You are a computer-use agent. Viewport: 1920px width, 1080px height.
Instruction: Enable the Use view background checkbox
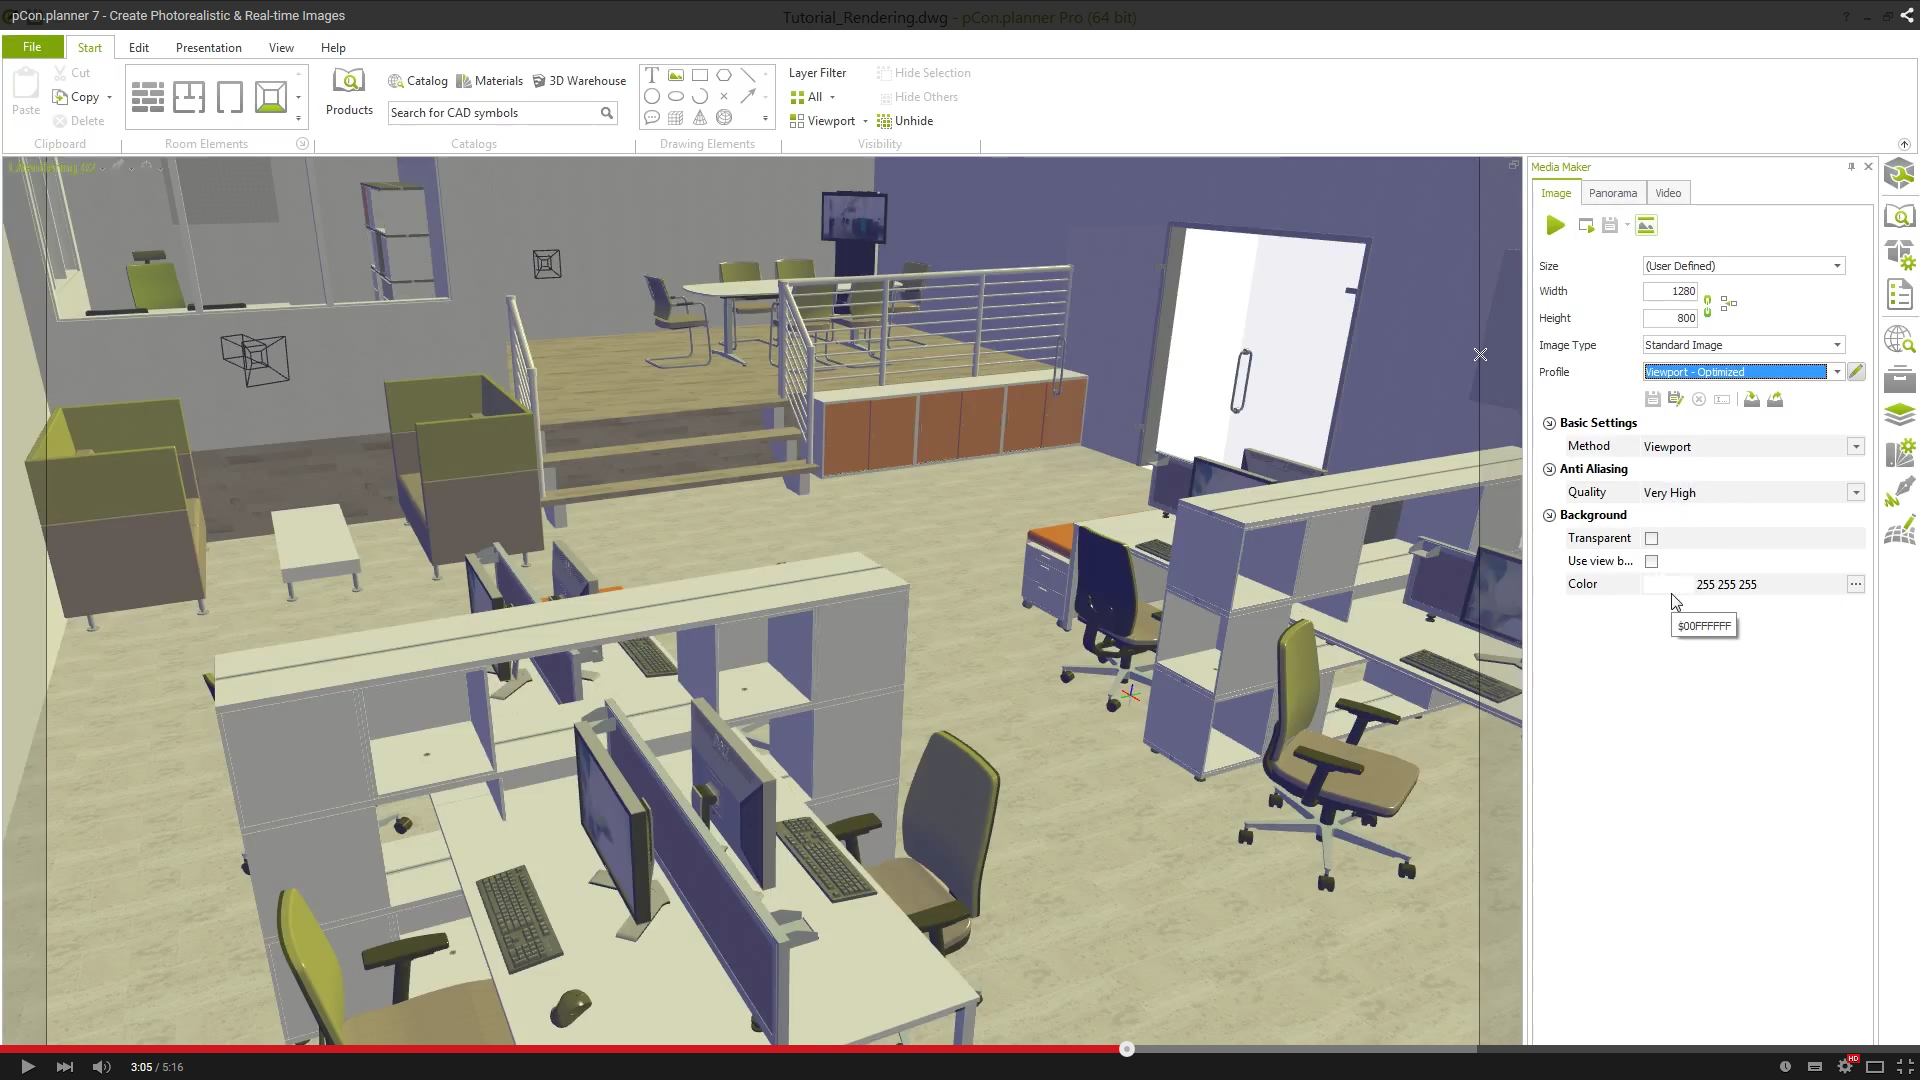pos(1651,560)
